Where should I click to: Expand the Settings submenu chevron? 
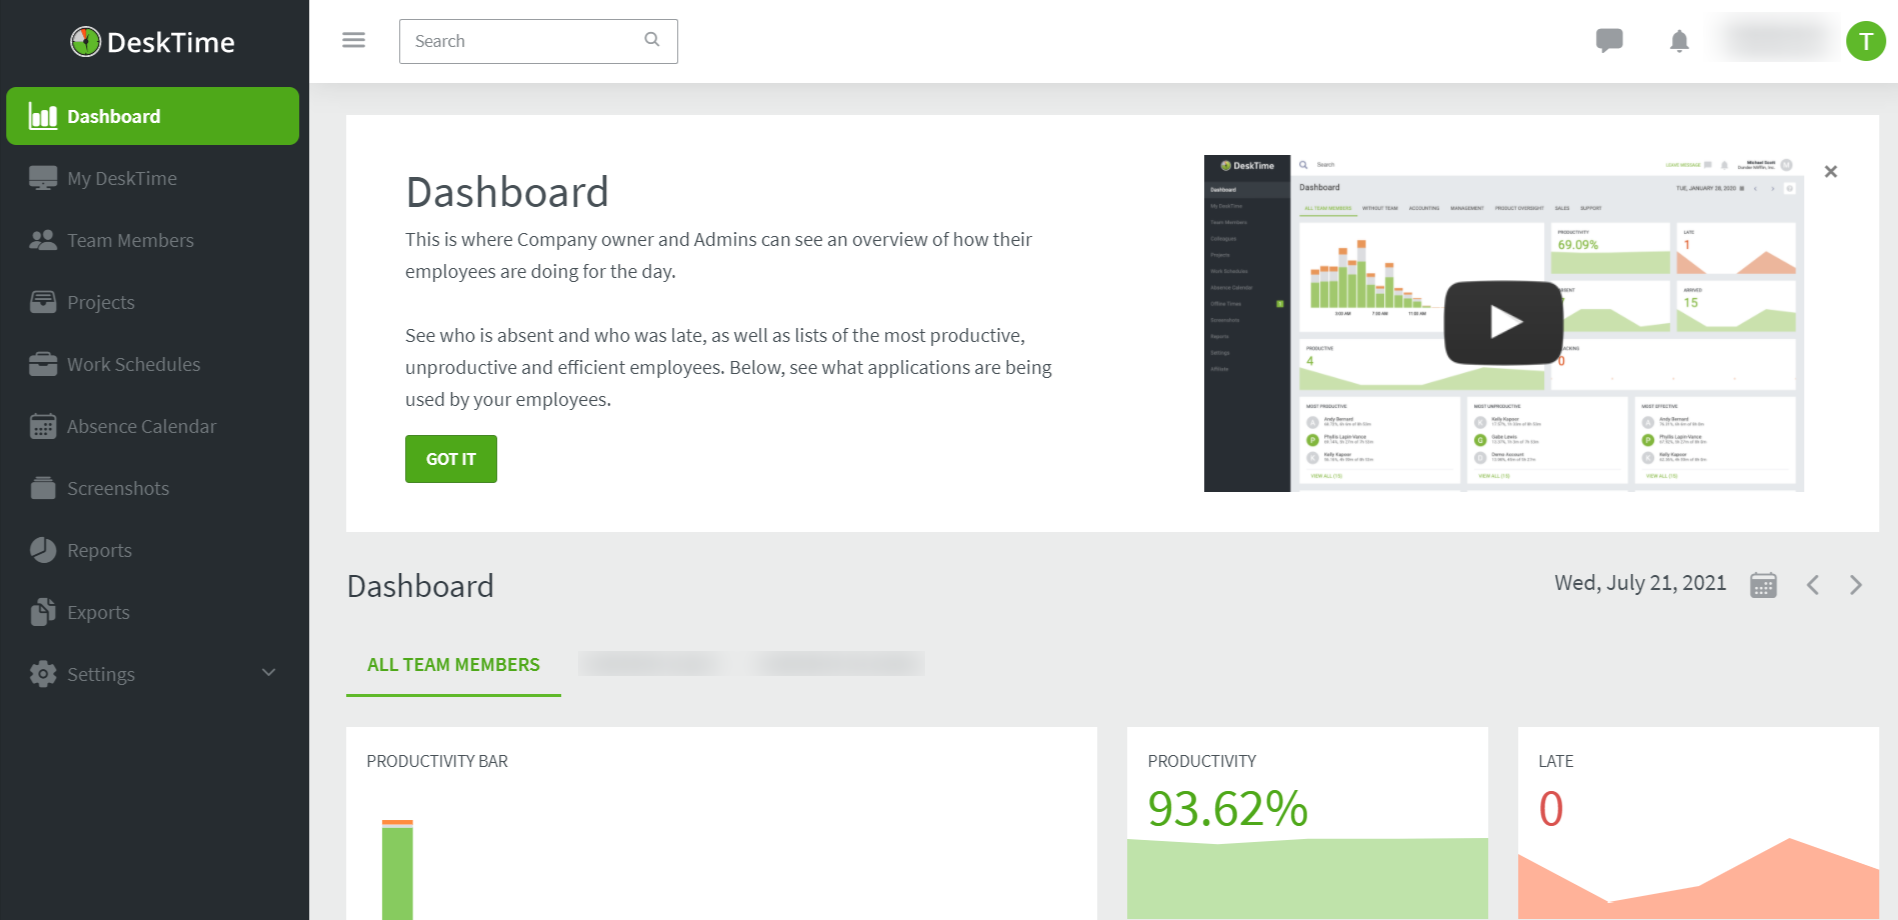(x=268, y=673)
